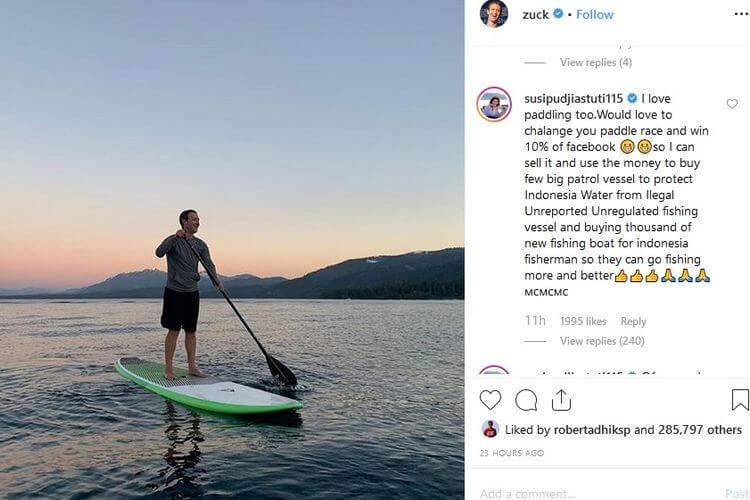Open zuck profile picture in header
This screenshot has width=750, height=500.
pos(494,15)
